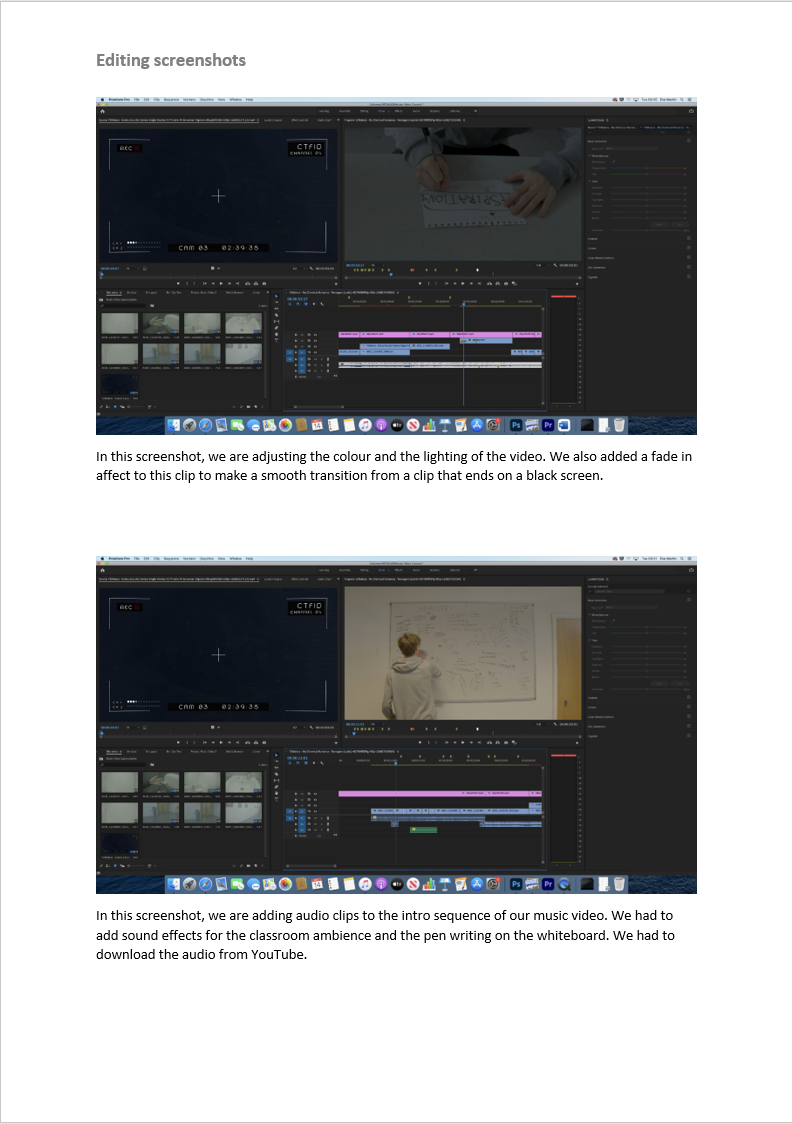Click the Source monitor timecode in first screenshot
Screen dimensions: 792x1124
coord(109,268)
